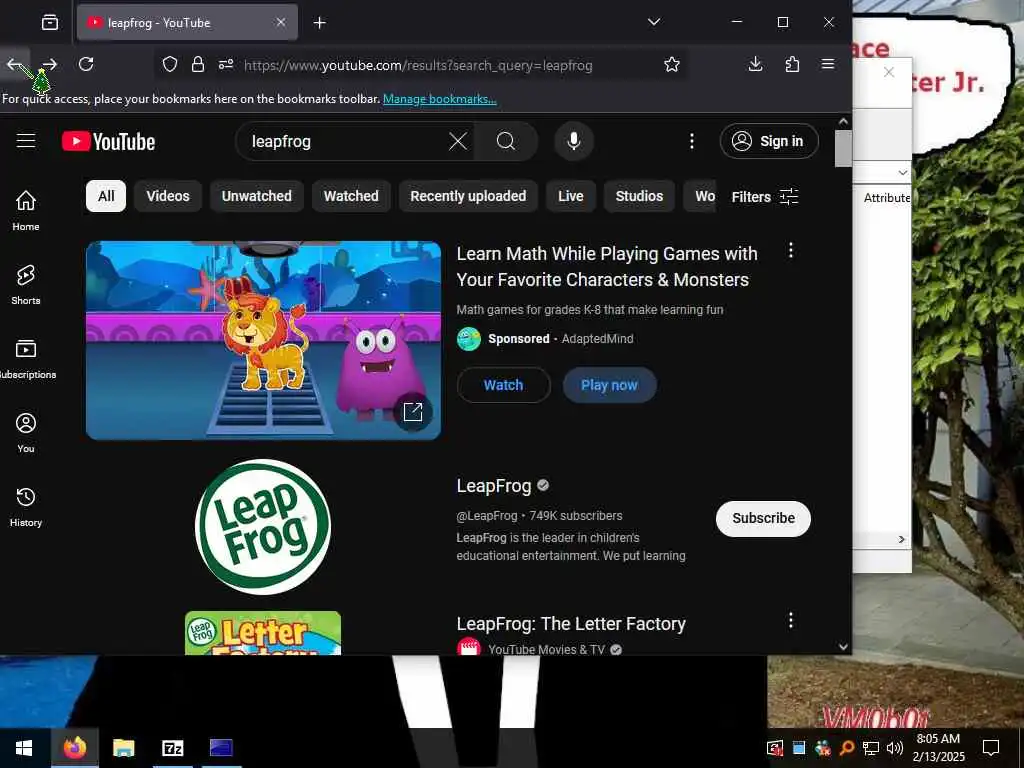Click the background window's horizontal scroll arrow

coord(902,539)
